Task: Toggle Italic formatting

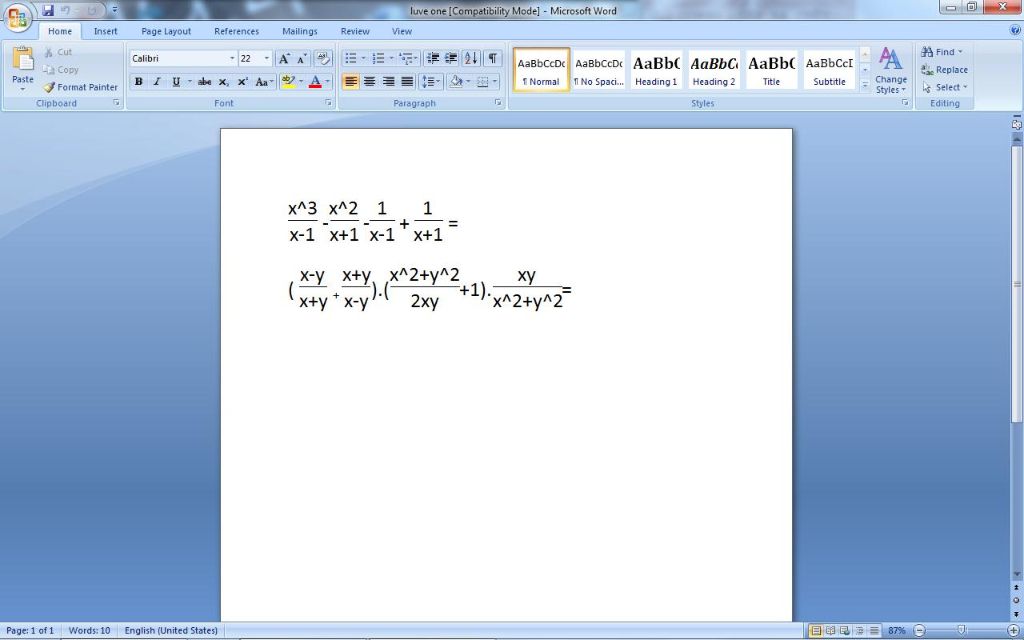Action: 157,82
